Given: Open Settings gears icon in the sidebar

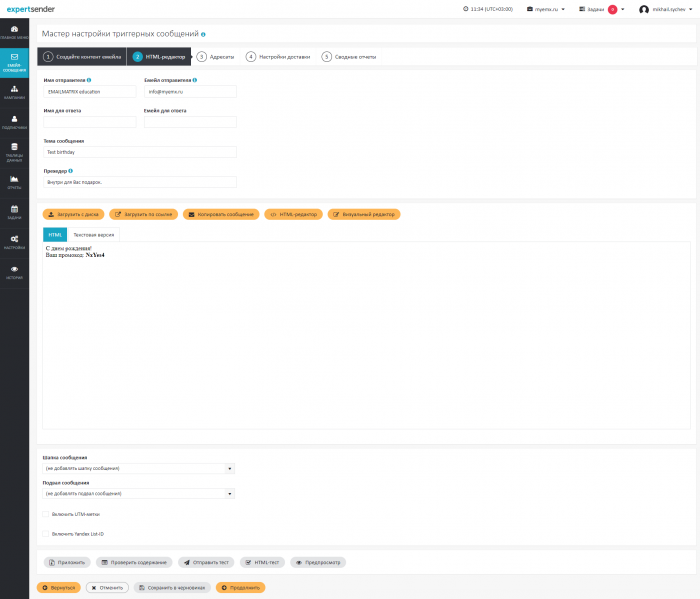Looking at the screenshot, I should pos(14,241).
